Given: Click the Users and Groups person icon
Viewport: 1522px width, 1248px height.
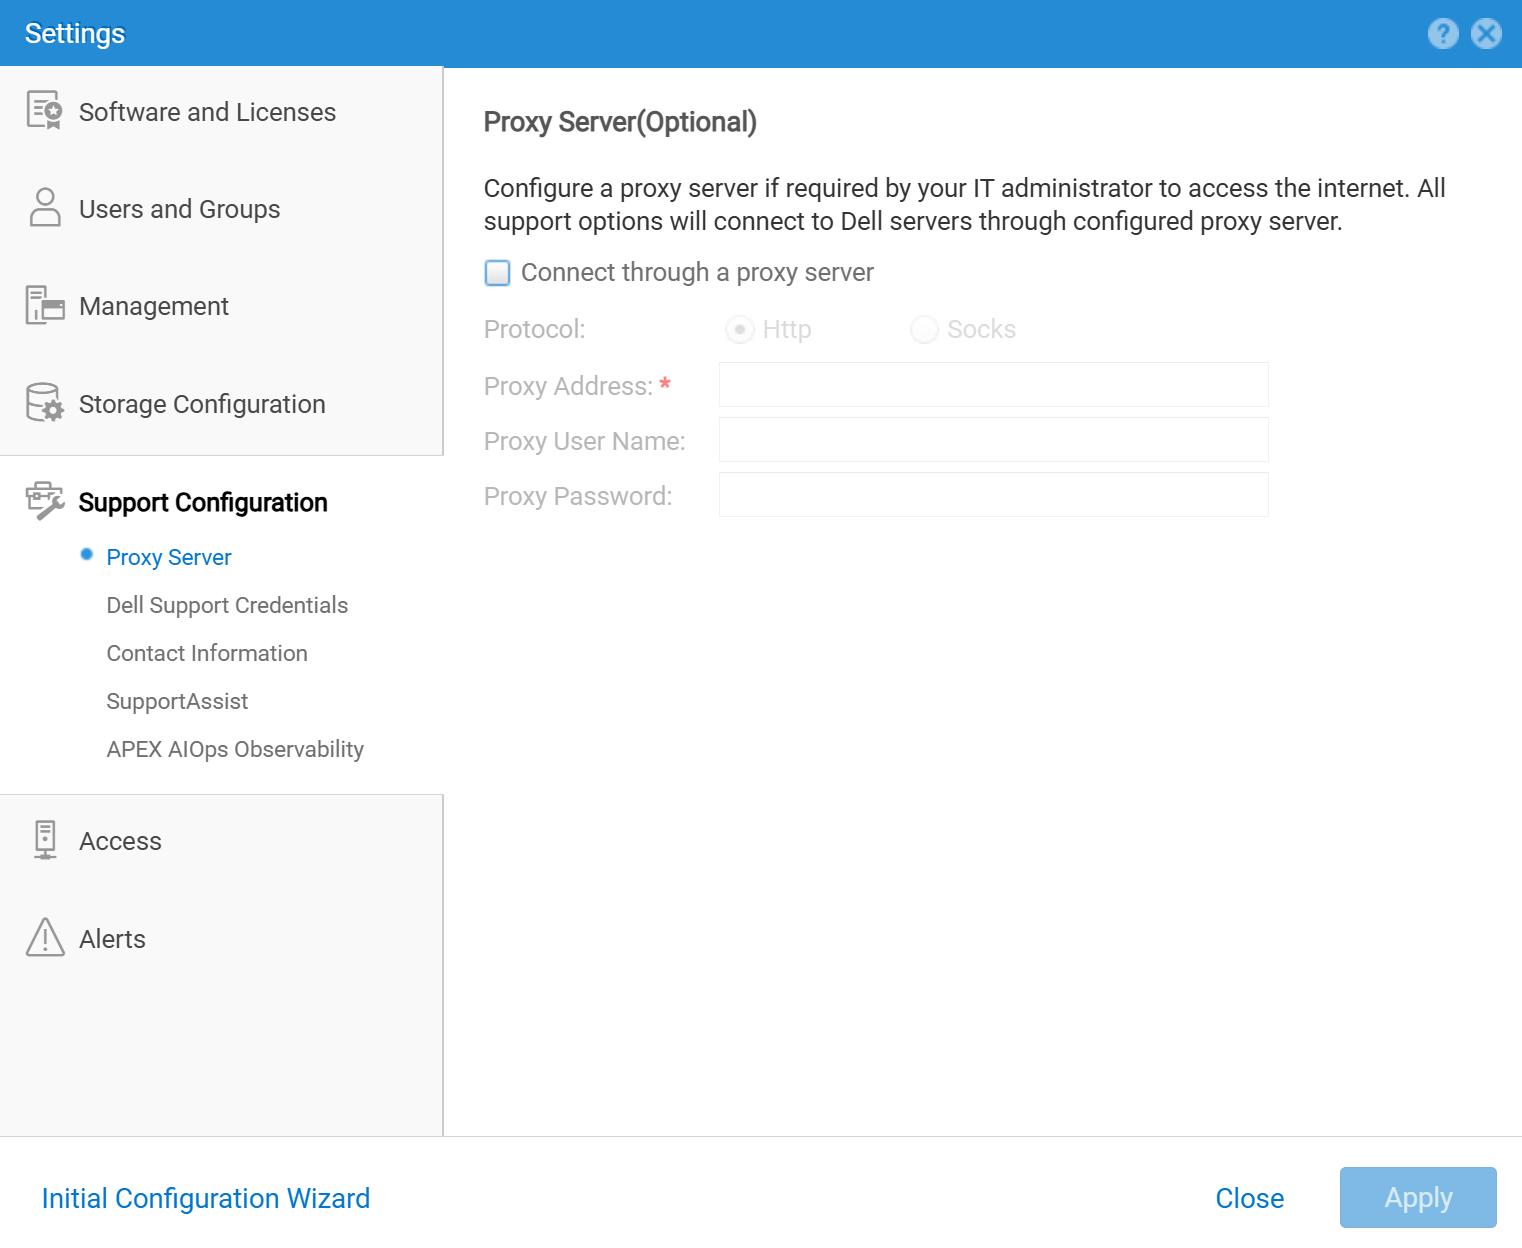Looking at the screenshot, I should pos(45,208).
